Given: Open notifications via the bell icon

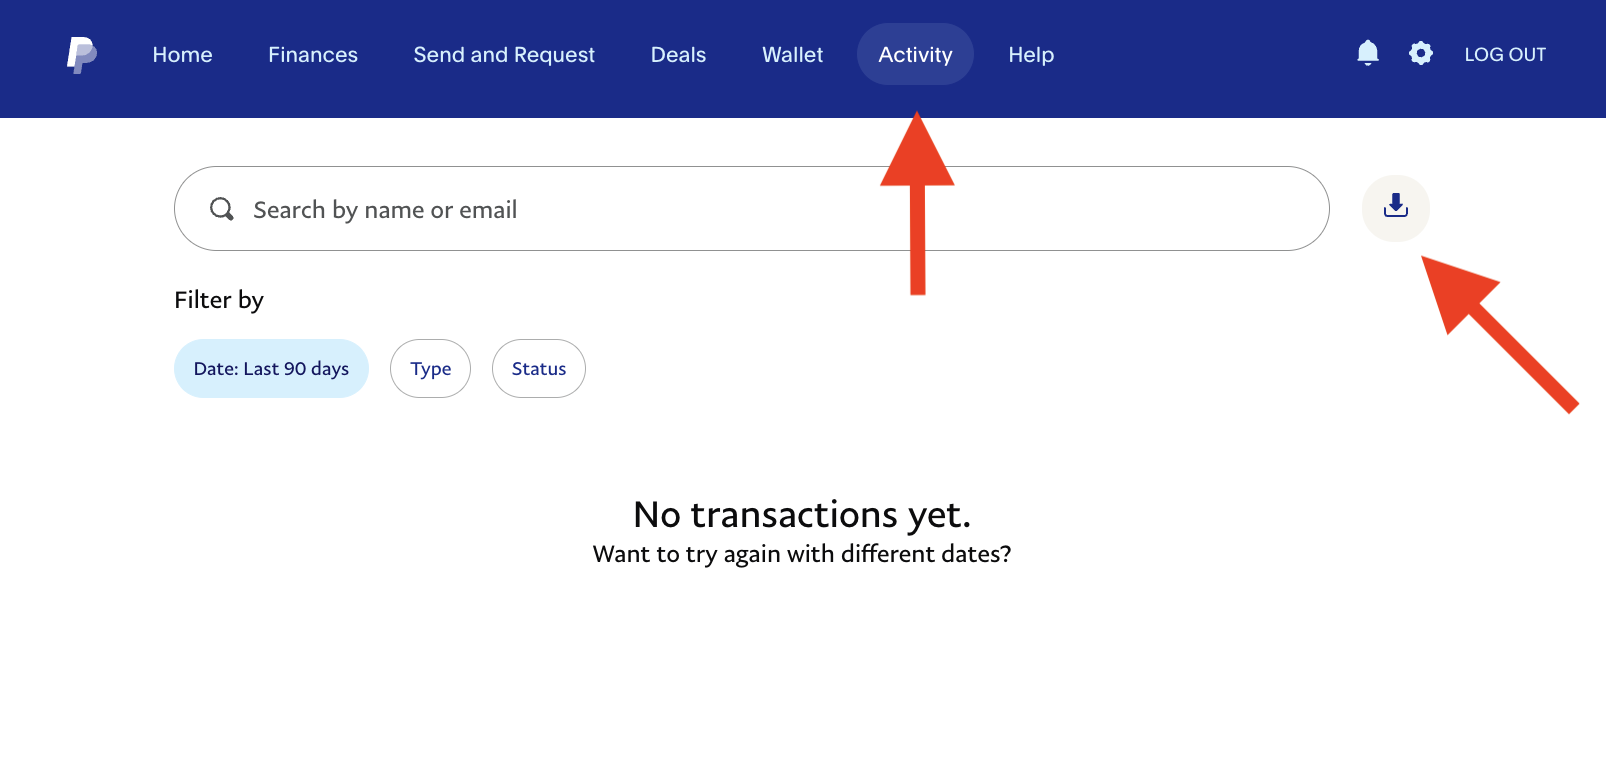Looking at the screenshot, I should tap(1367, 53).
